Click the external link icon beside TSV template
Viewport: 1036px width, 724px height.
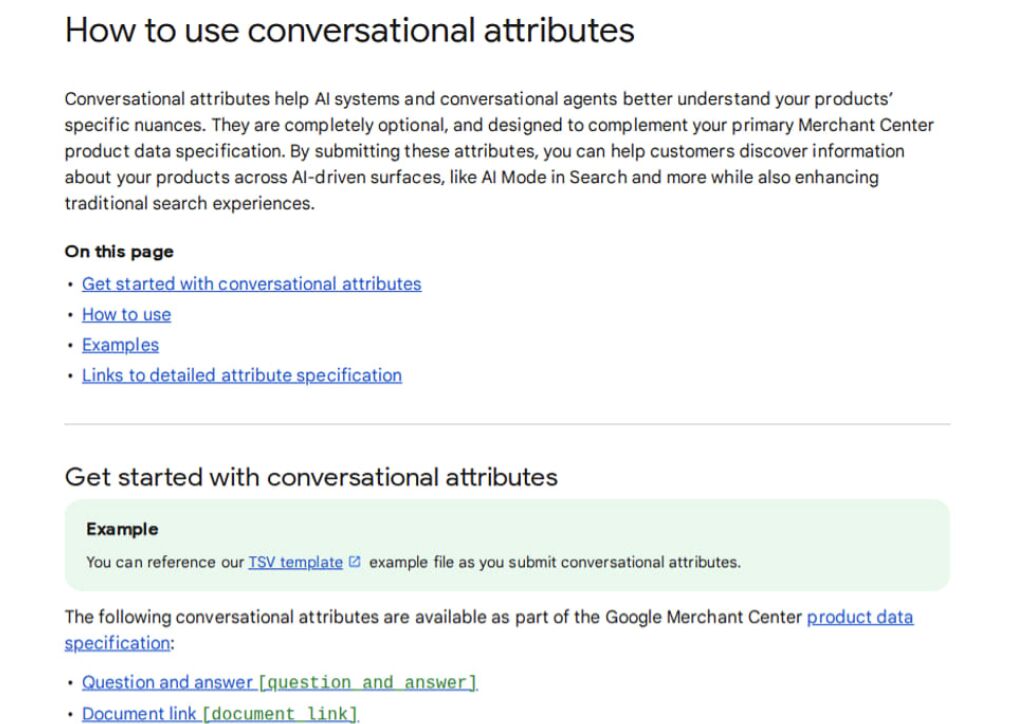click(355, 561)
